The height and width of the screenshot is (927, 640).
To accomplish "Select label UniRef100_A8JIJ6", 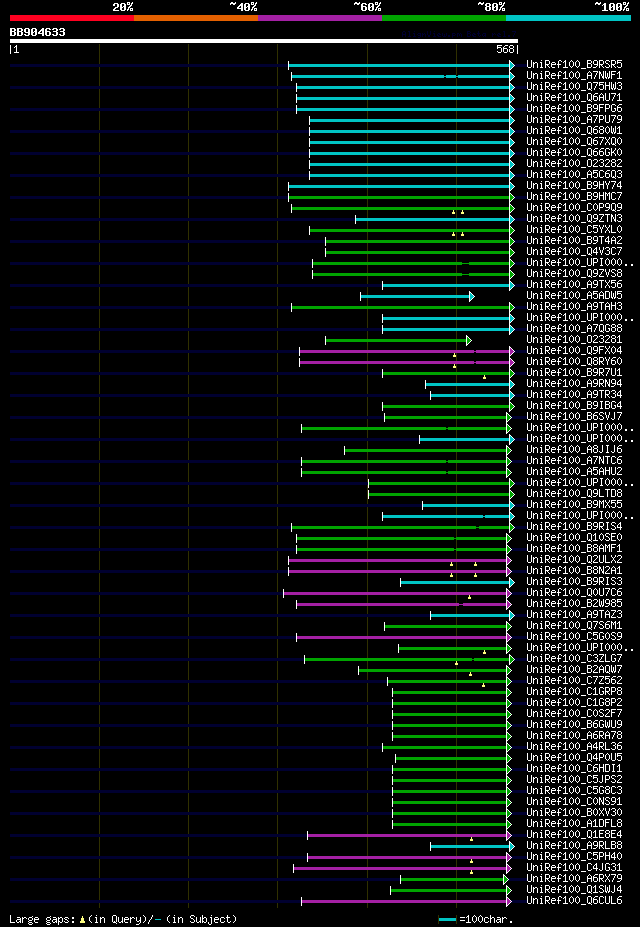I will pyautogui.click(x=574, y=449).
